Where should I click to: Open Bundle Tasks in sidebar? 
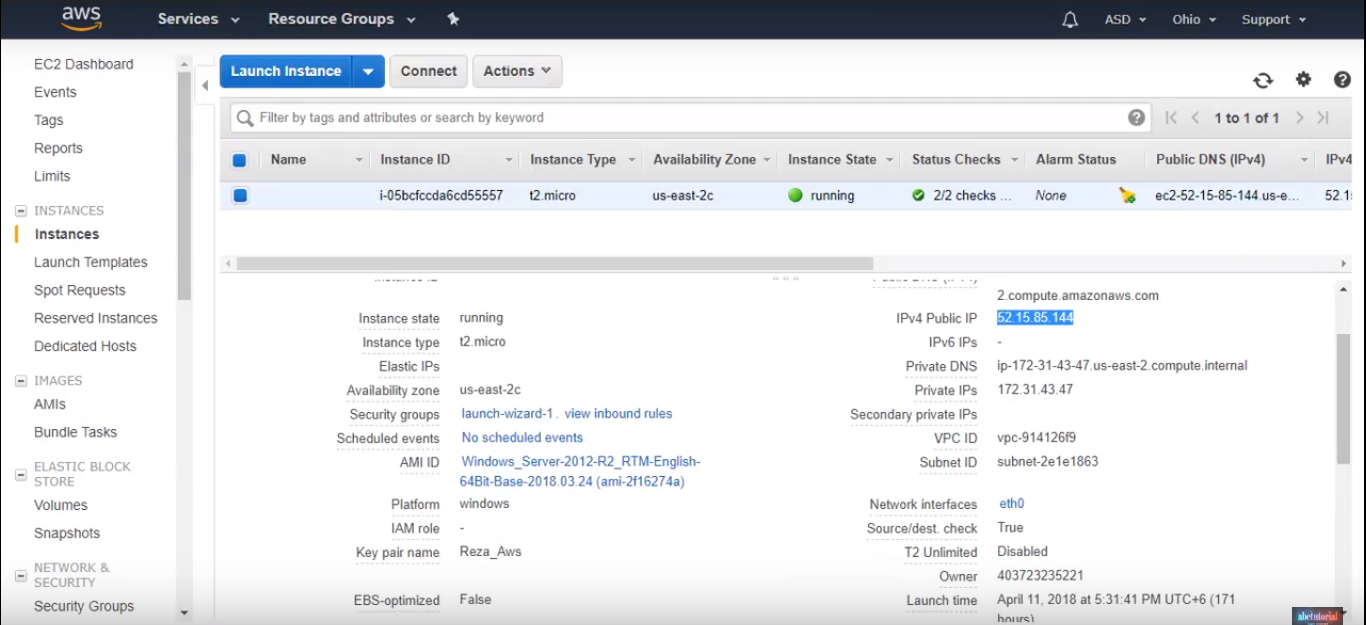(75, 432)
